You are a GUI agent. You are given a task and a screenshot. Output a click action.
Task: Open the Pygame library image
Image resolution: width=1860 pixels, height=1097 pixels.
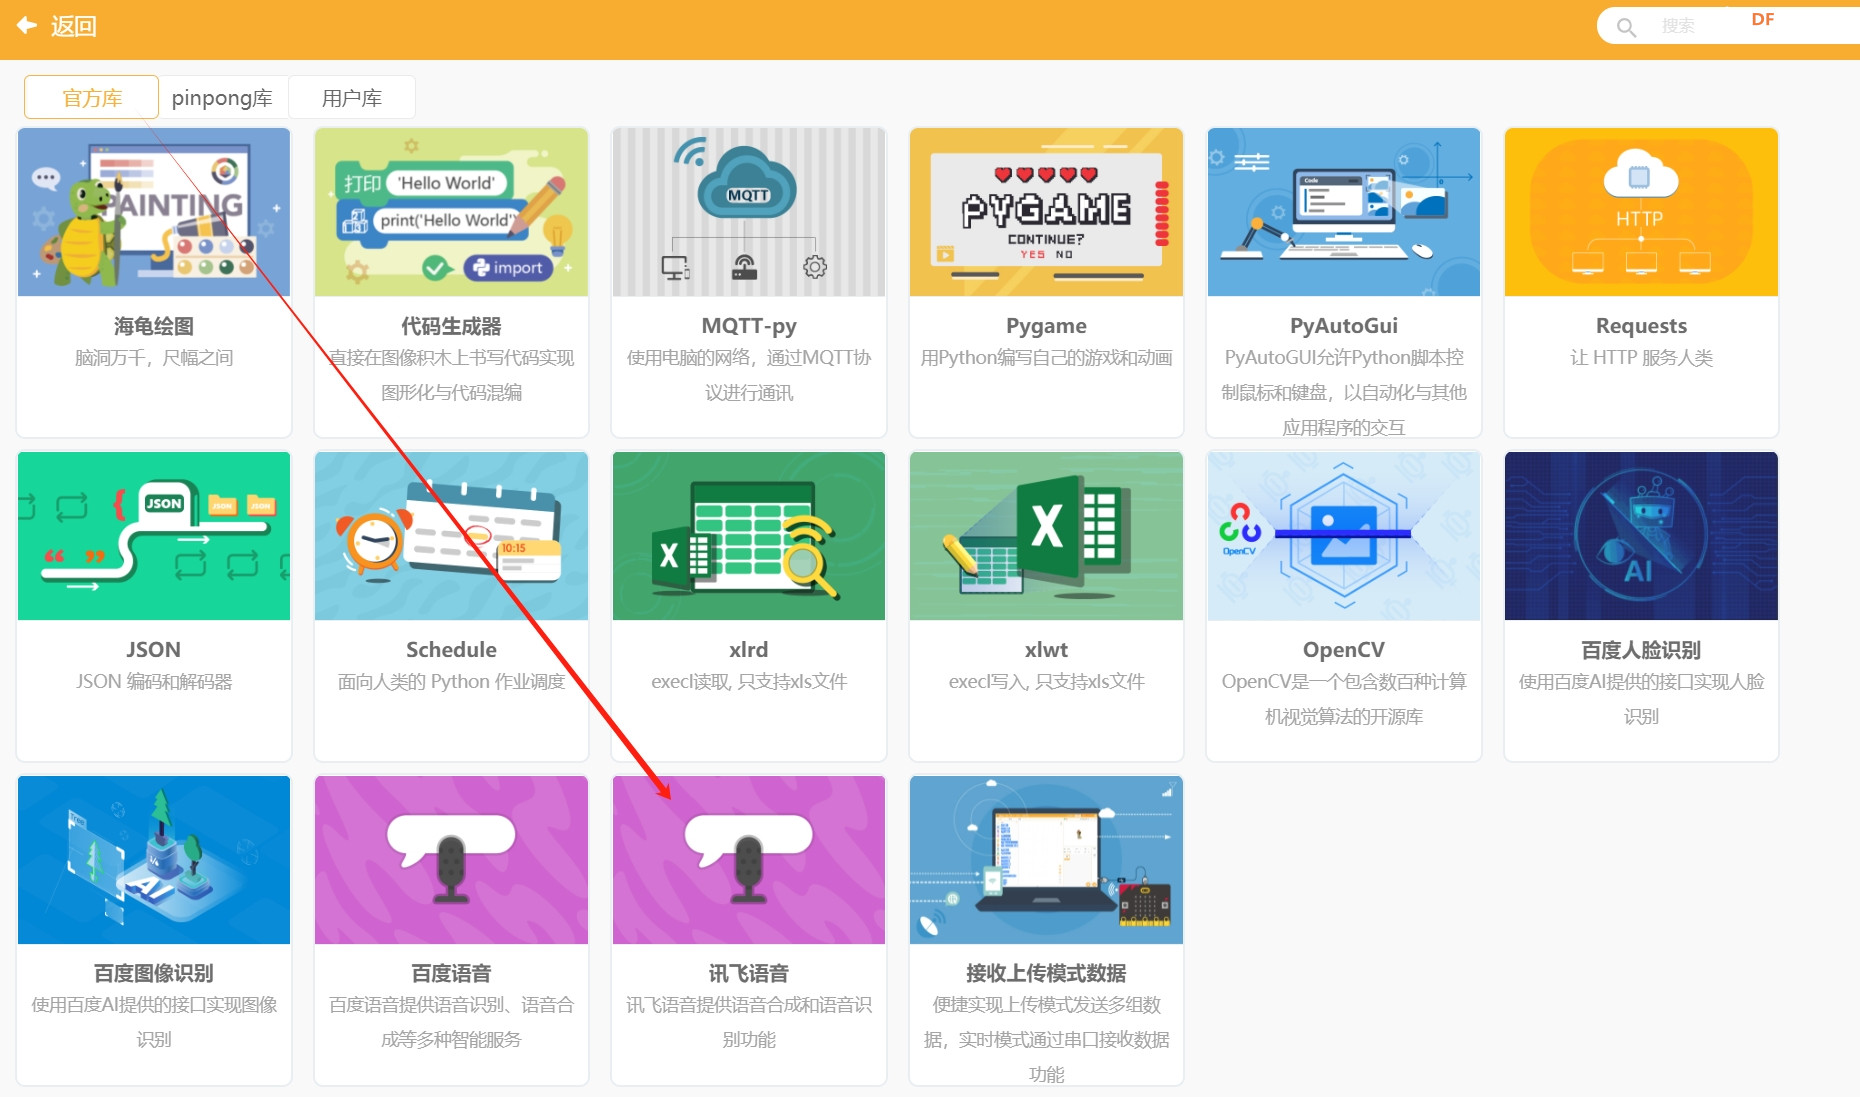[x=1046, y=212]
